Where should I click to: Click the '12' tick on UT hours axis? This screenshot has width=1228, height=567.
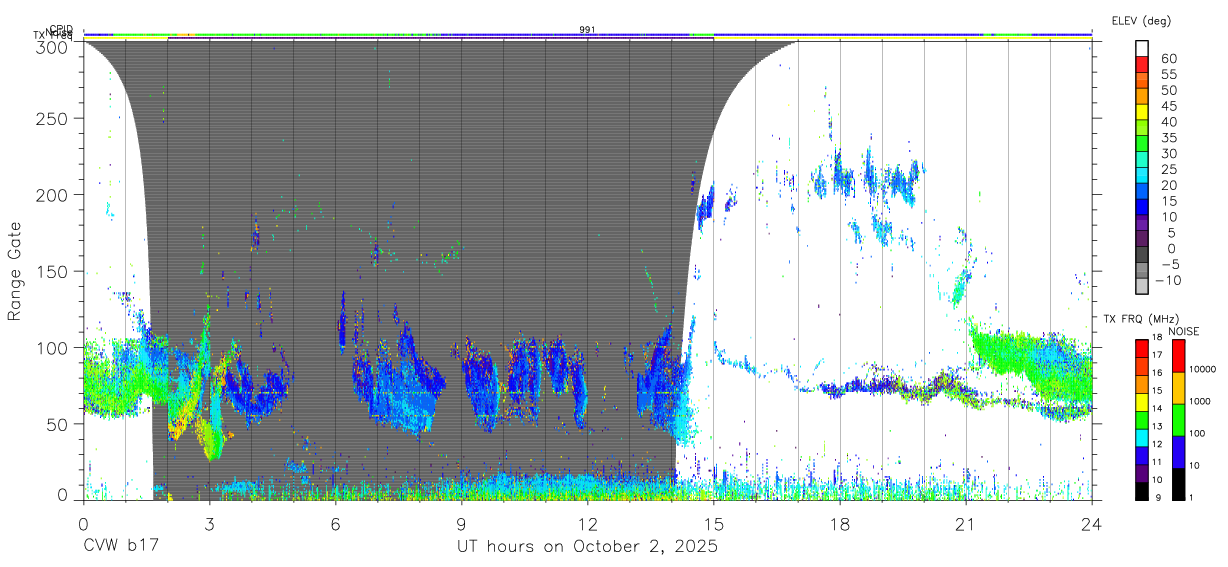coord(587,523)
